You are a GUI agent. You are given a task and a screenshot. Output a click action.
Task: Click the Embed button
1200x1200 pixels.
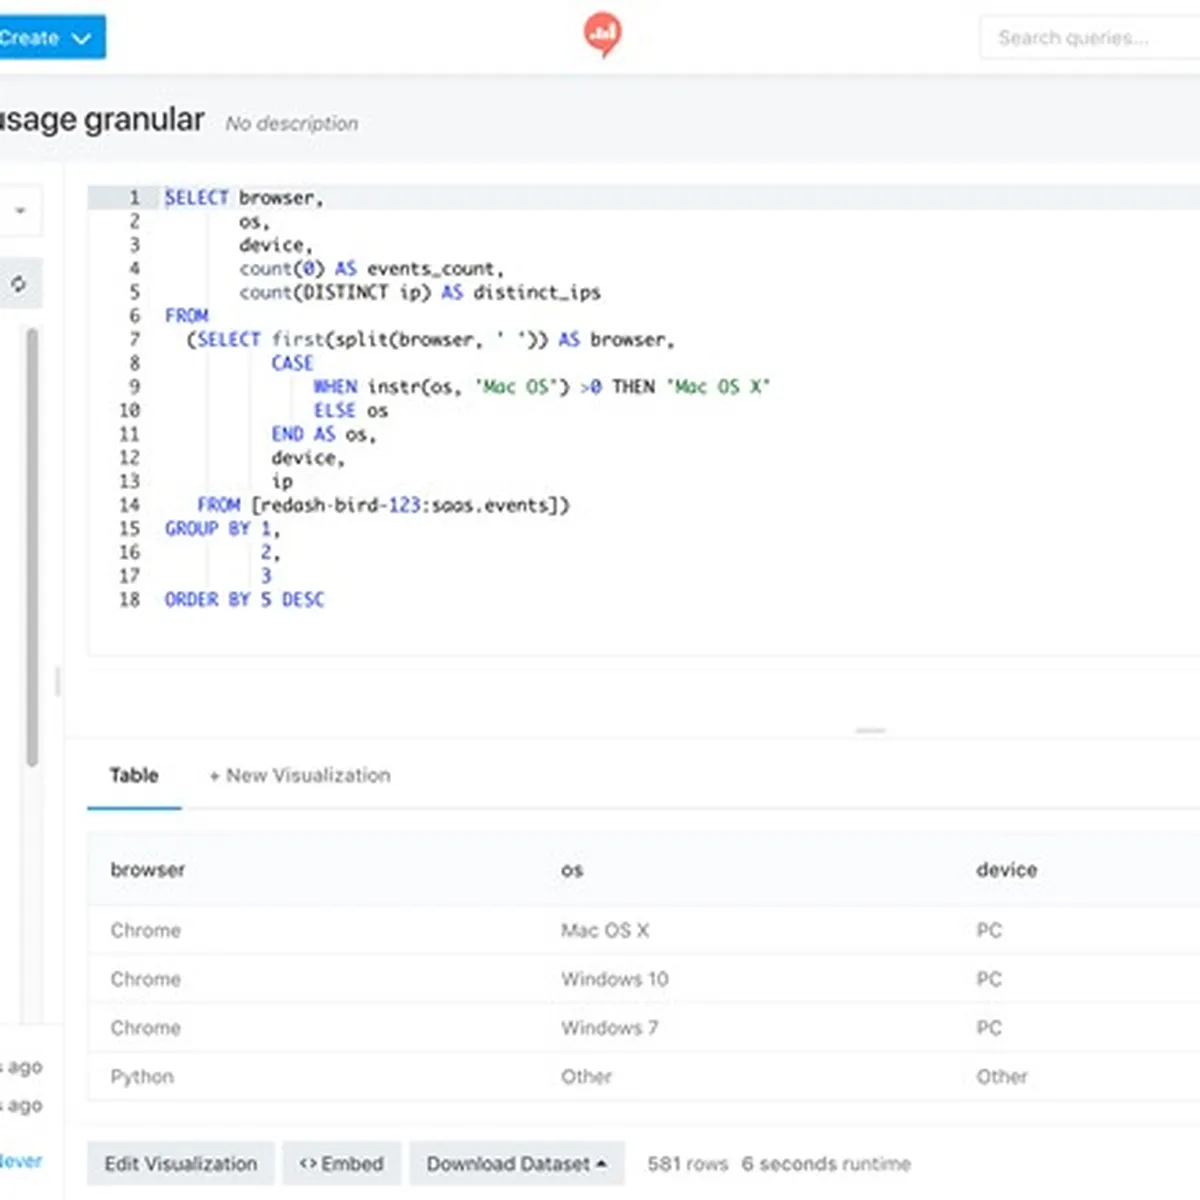(x=342, y=1164)
